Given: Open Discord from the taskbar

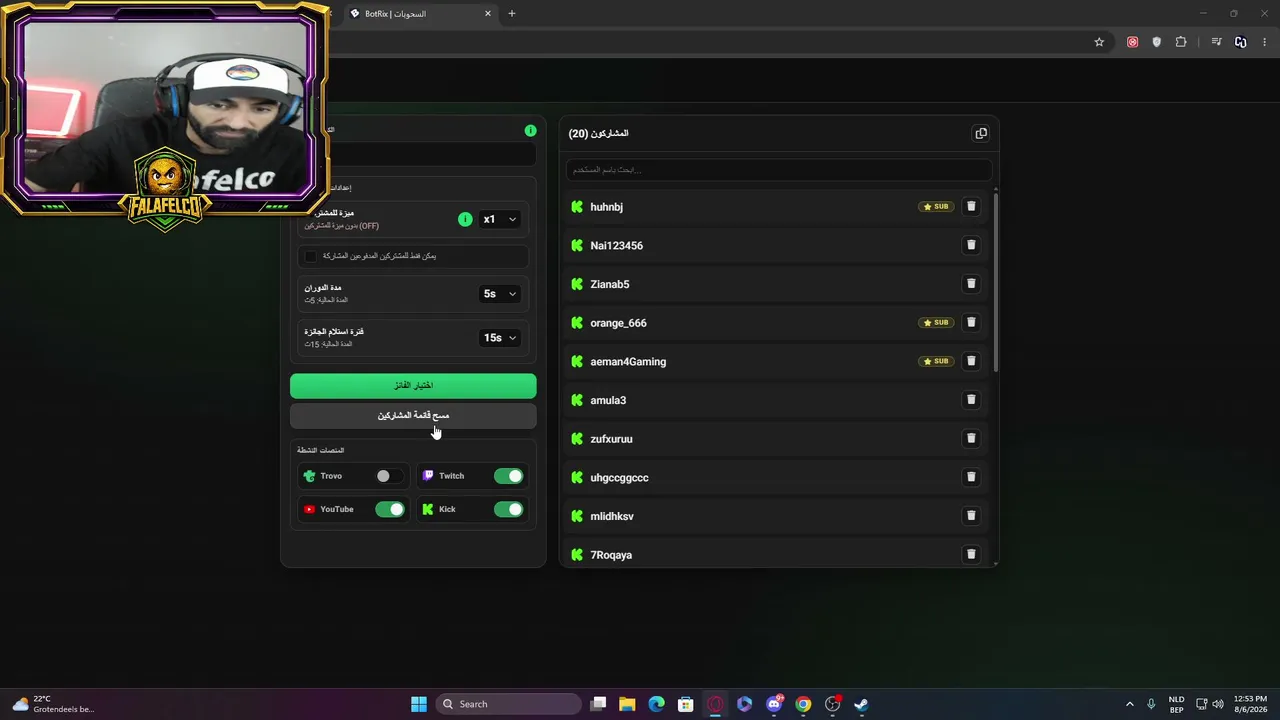Looking at the screenshot, I should (774, 704).
